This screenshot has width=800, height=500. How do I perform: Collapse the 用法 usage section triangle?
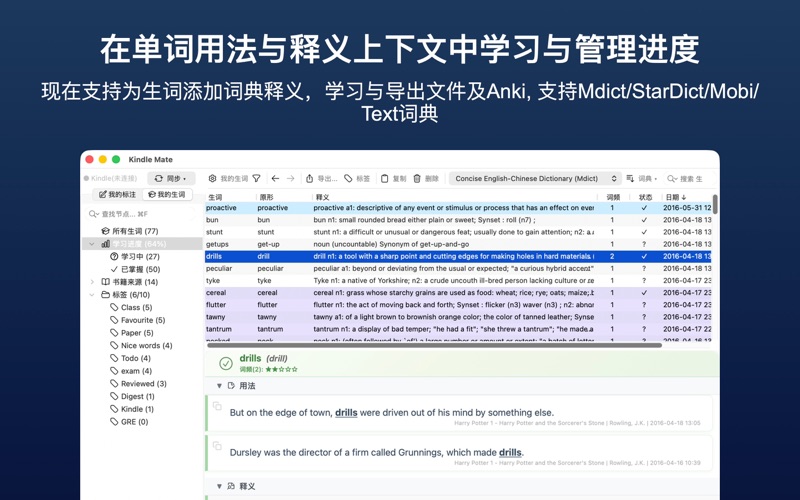tap(219, 386)
